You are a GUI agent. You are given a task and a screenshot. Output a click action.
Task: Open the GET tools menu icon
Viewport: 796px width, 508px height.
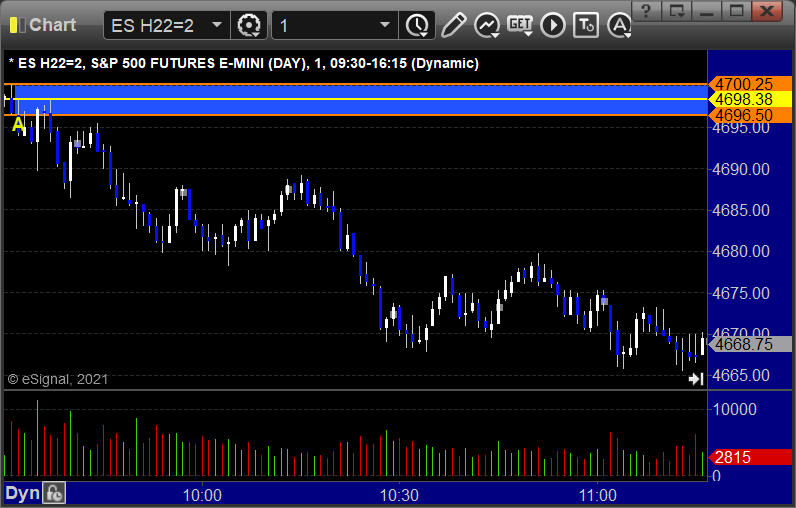(520, 25)
